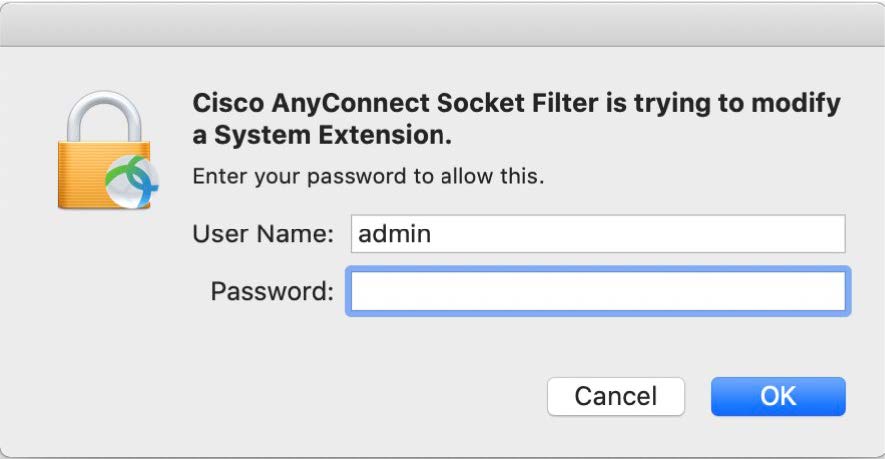Click the "Password:" label
Screen dimensions: 885x459
tap(271, 292)
